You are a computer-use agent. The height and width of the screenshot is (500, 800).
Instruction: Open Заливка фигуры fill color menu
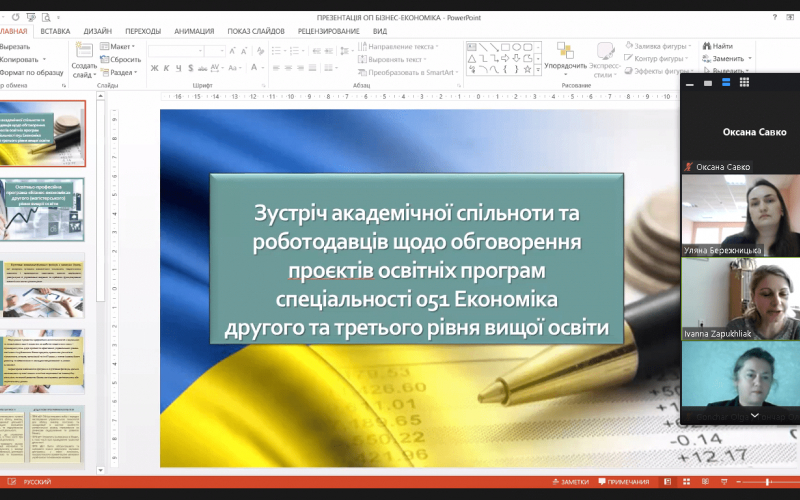click(658, 46)
